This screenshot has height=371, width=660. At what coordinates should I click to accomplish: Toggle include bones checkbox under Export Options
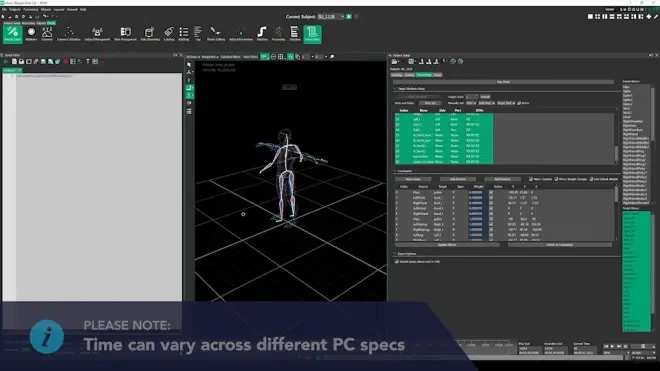tap(397, 262)
